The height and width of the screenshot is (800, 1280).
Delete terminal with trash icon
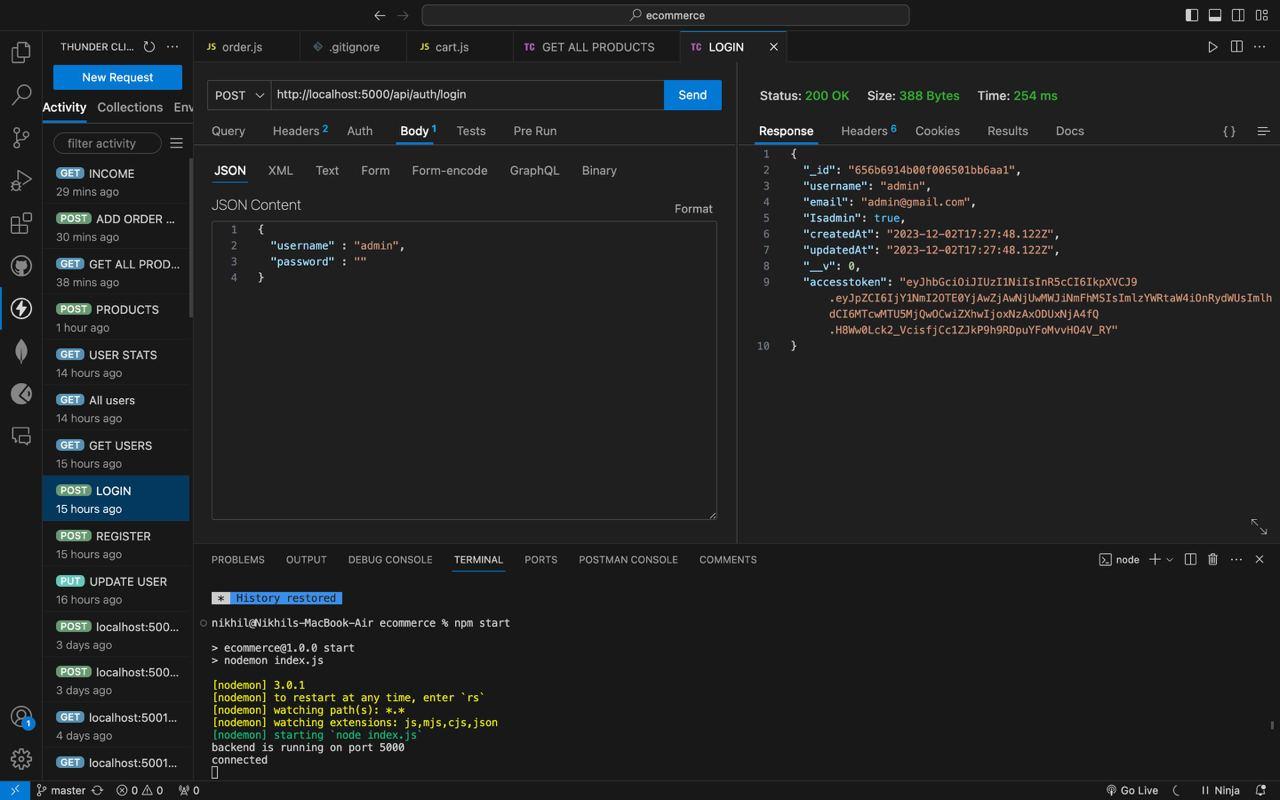(x=1213, y=559)
